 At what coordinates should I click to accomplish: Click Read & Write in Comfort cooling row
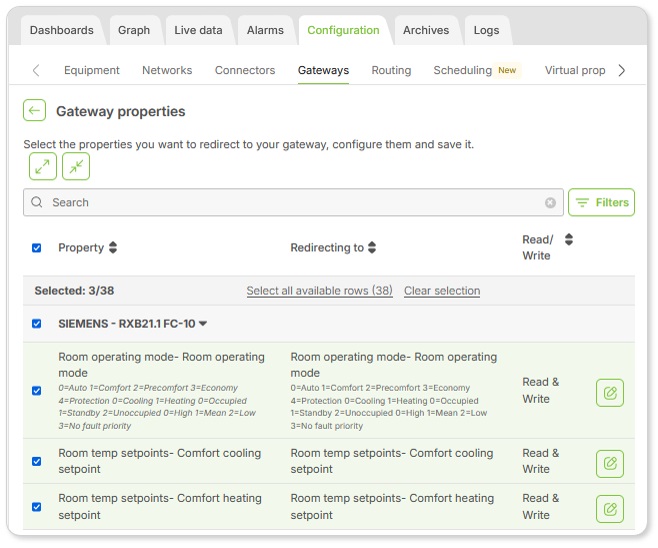540,461
